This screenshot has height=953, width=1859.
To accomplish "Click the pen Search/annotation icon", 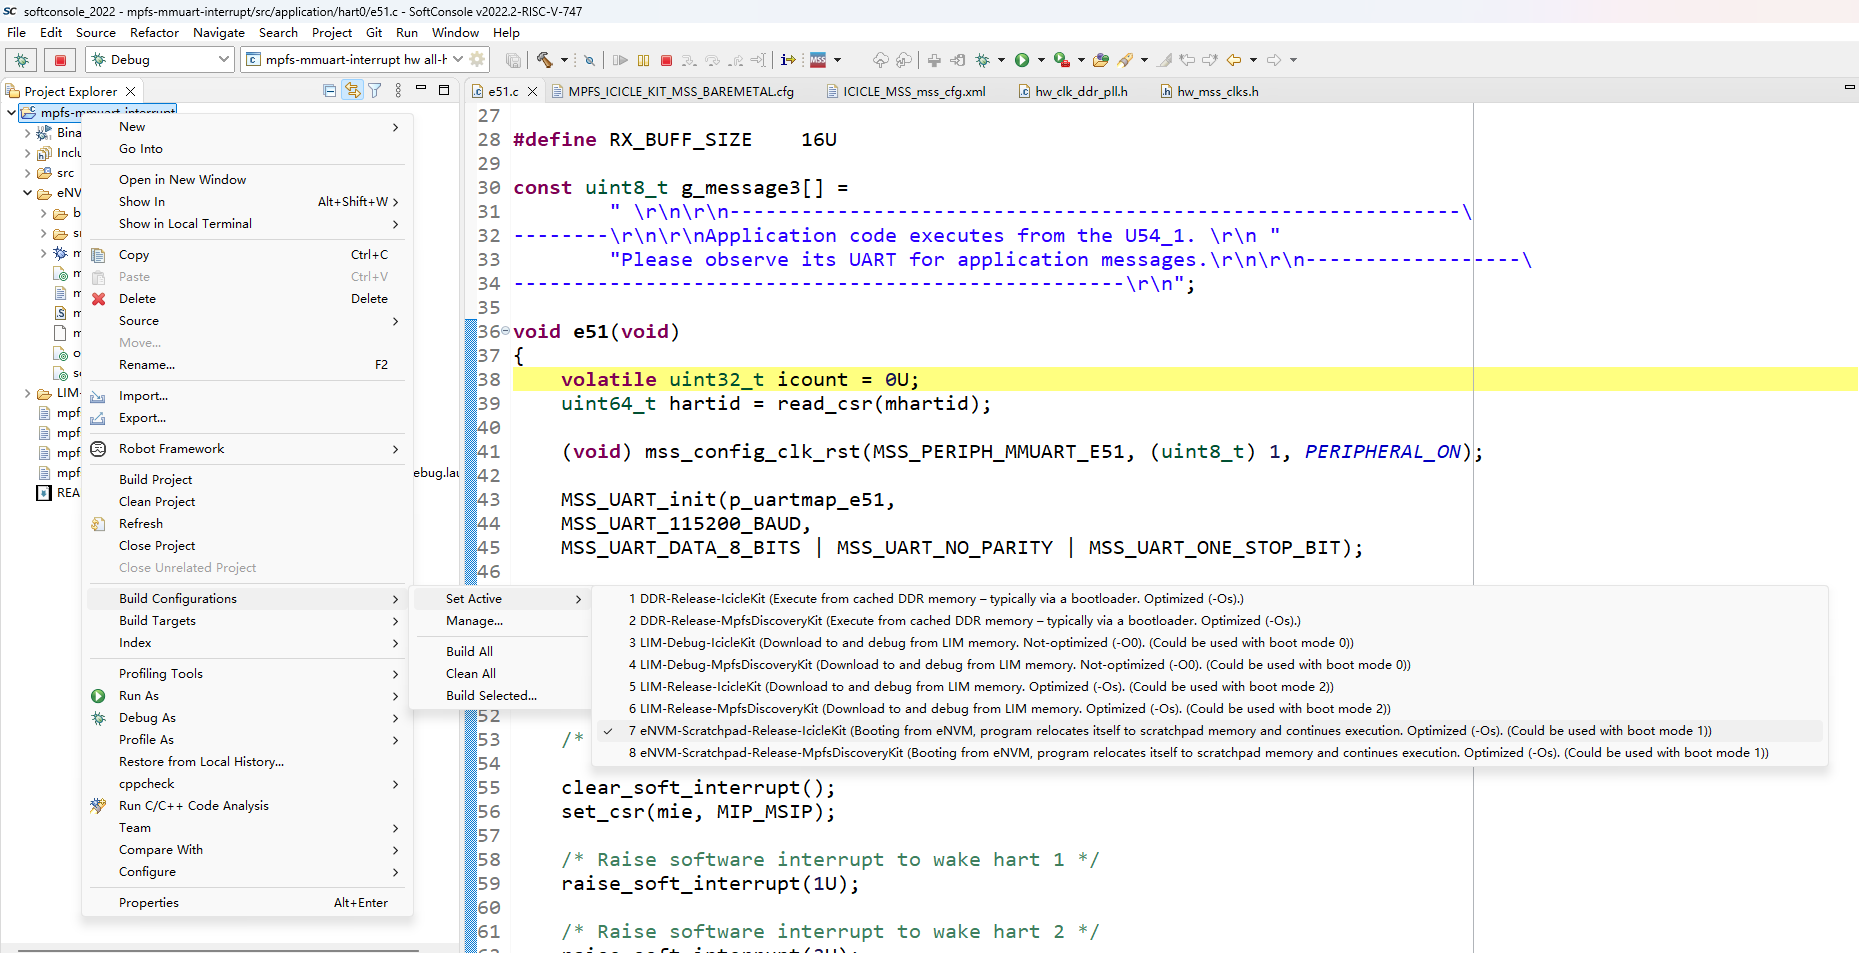I will point(1125,60).
